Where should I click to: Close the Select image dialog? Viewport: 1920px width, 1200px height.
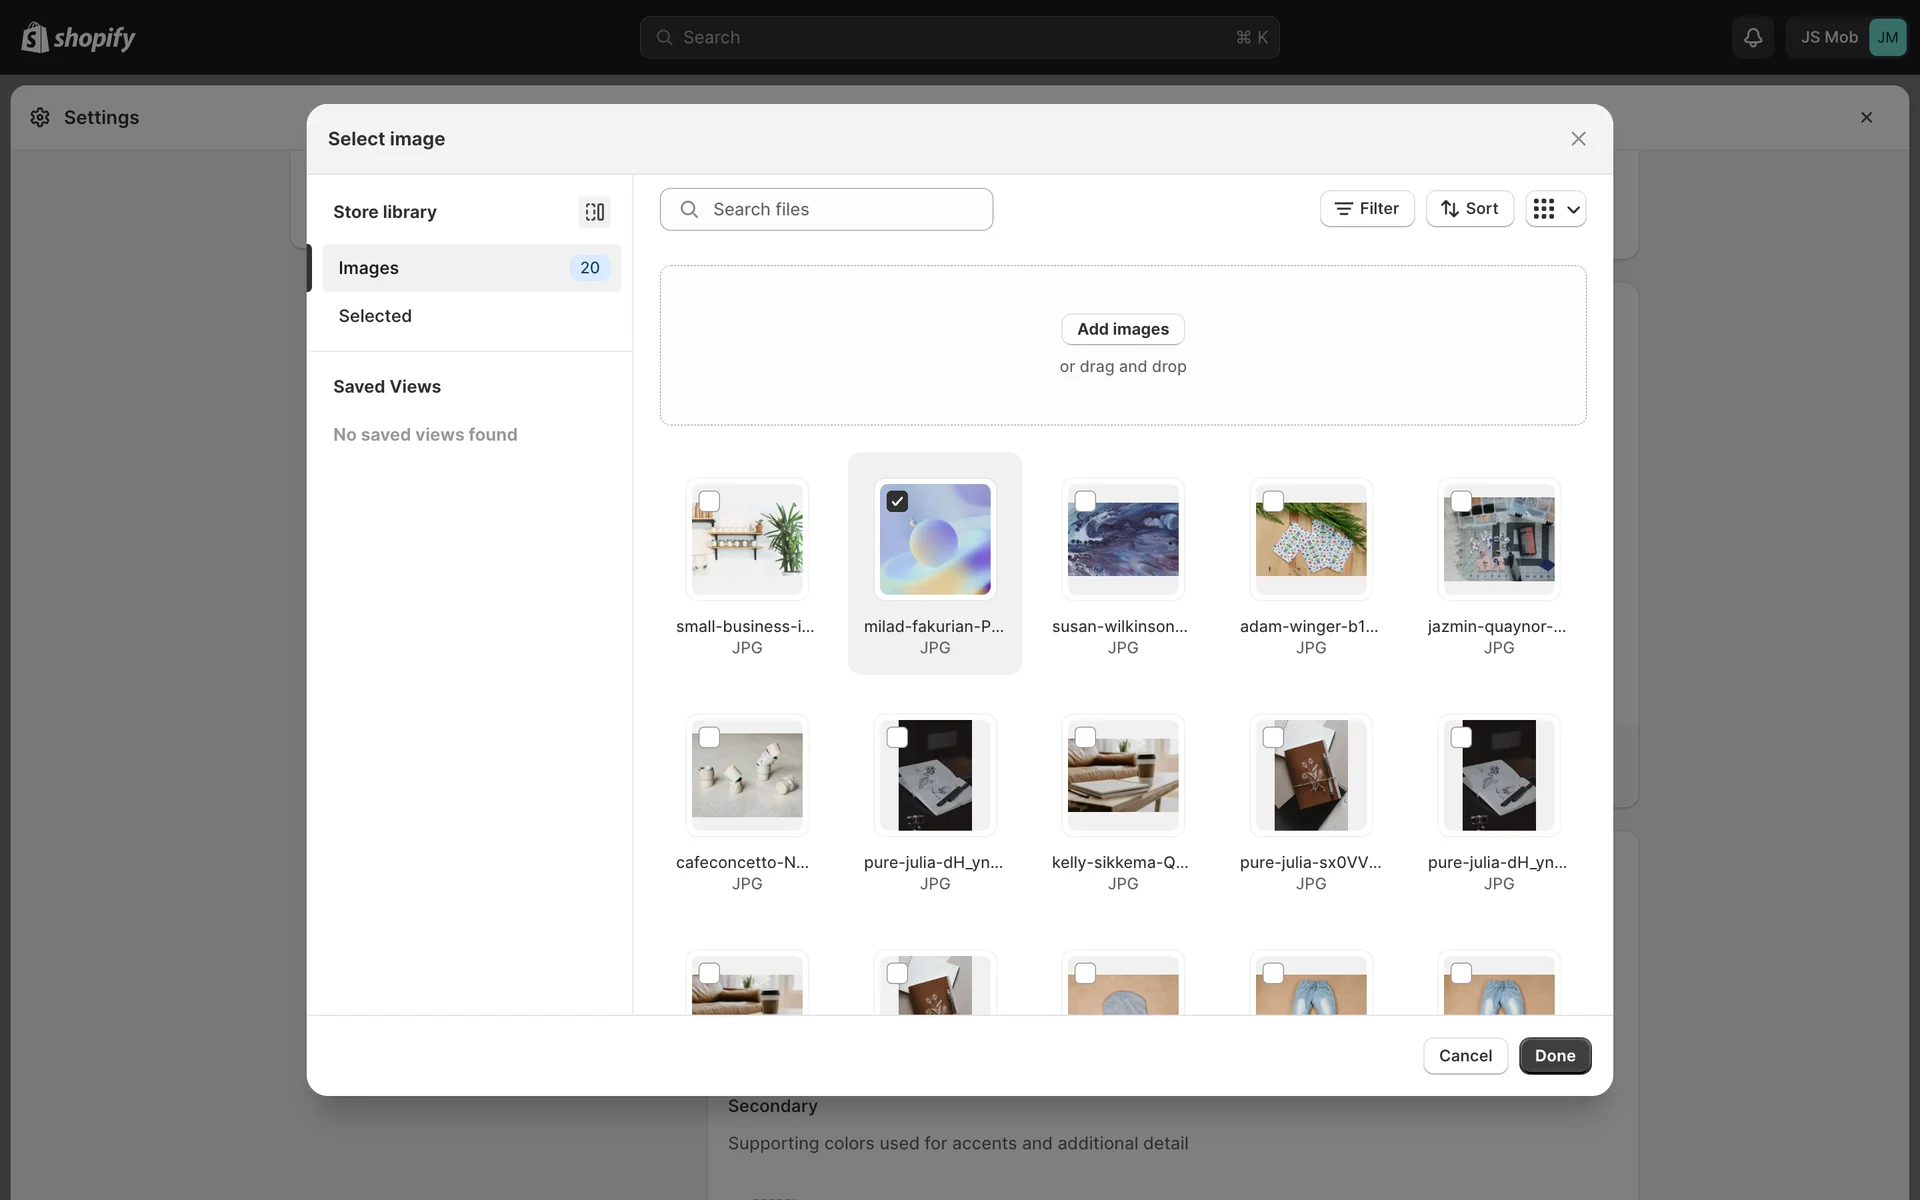pyautogui.click(x=1578, y=139)
